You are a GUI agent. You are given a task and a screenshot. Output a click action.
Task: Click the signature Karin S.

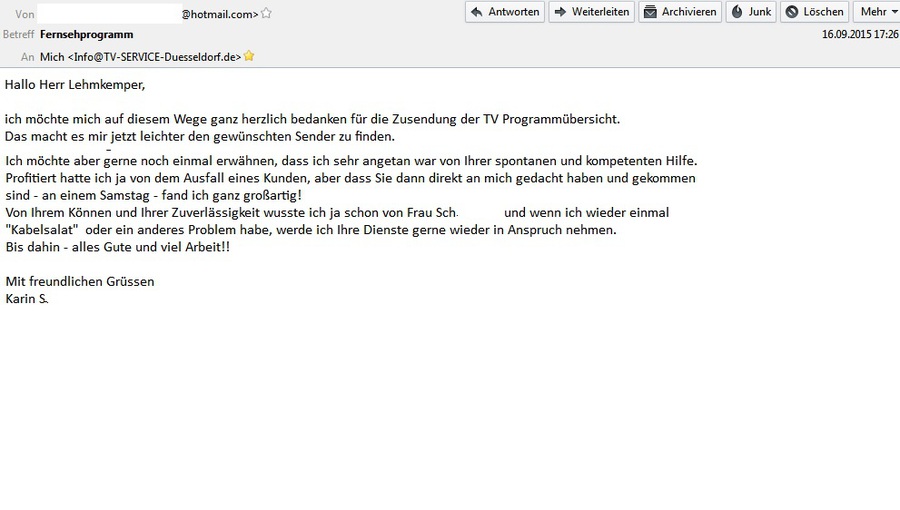pyautogui.click(x=27, y=298)
